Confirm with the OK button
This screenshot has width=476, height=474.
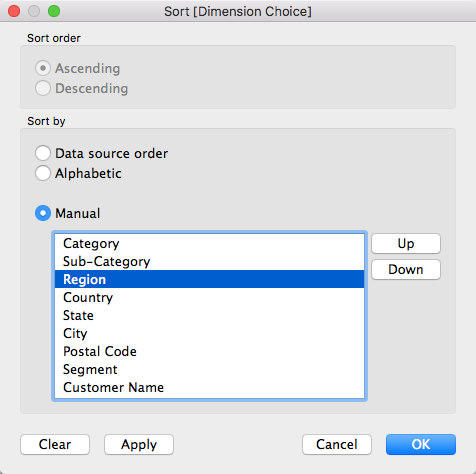[x=421, y=444]
